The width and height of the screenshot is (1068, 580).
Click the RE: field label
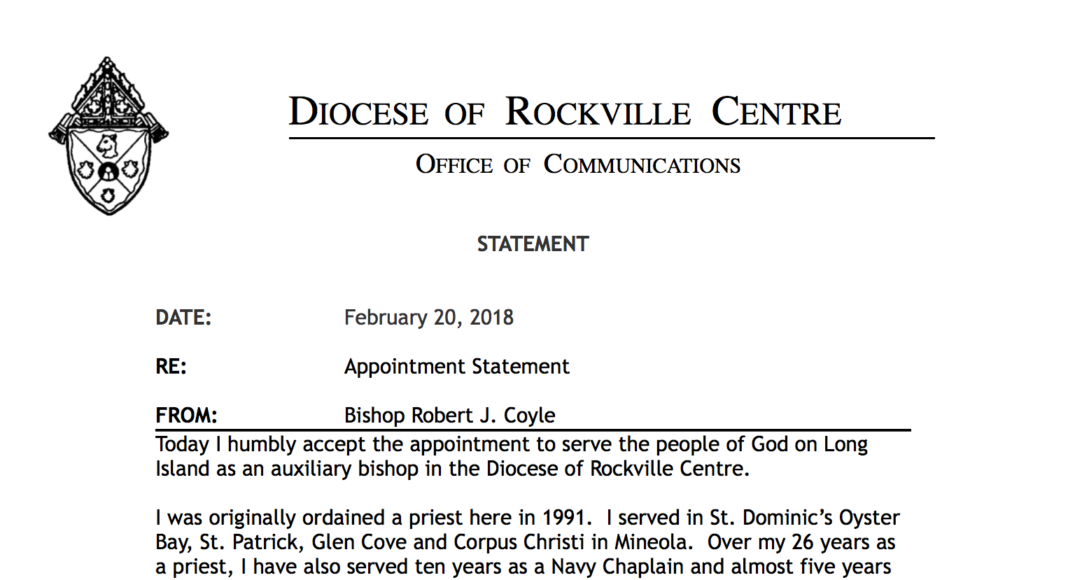[171, 367]
